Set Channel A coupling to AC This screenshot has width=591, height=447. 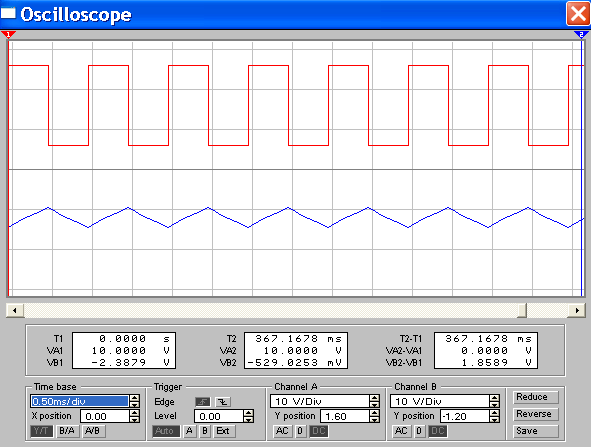pyautogui.click(x=282, y=431)
